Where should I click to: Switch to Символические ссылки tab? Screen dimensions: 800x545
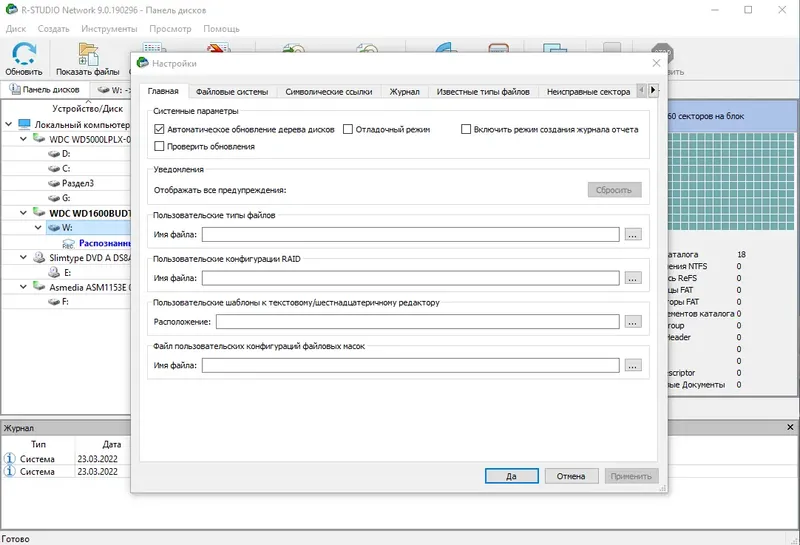coord(329,92)
